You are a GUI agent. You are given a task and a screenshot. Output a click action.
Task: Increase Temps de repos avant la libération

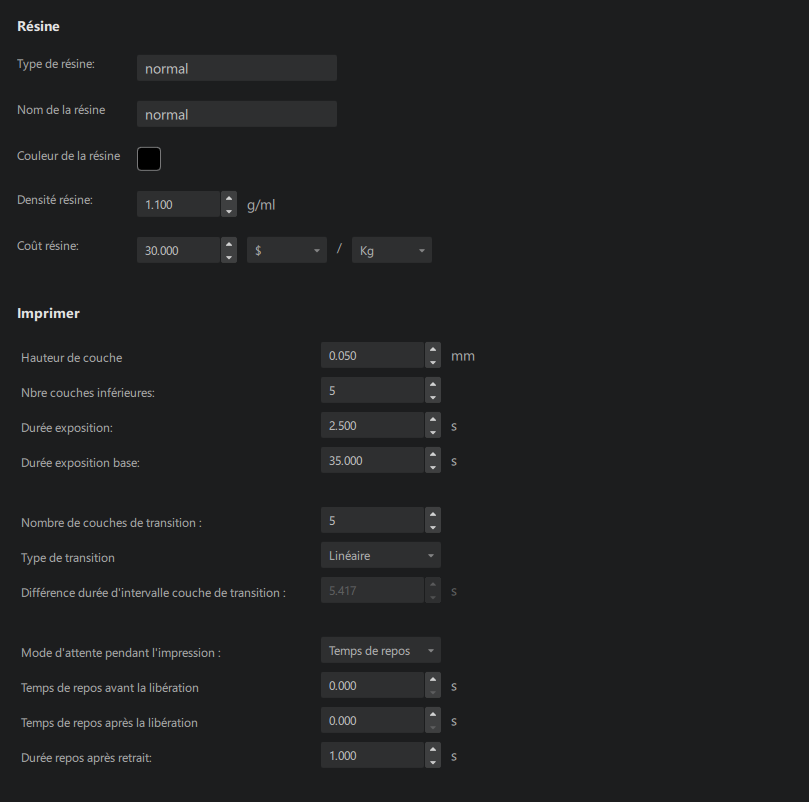coord(433,679)
